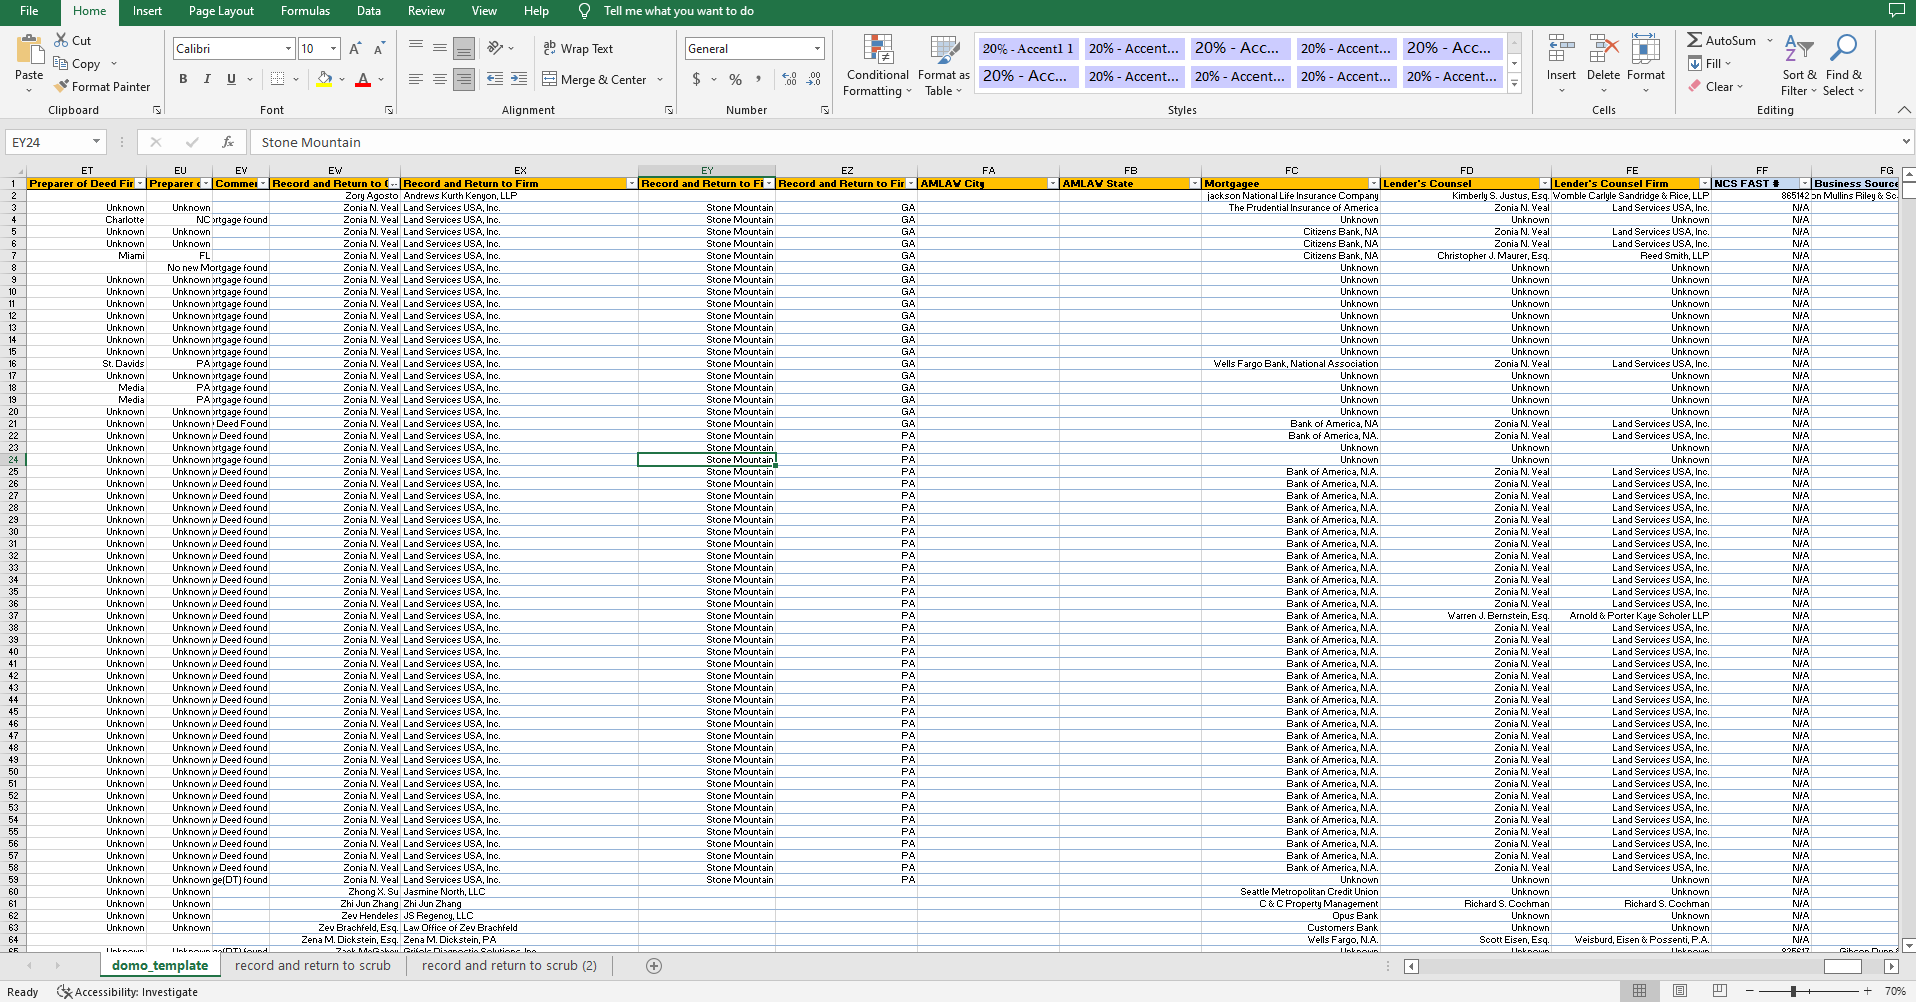The width and height of the screenshot is (1916, 1002).
Task: Decrease indent of cell contents
Action: 495,79
